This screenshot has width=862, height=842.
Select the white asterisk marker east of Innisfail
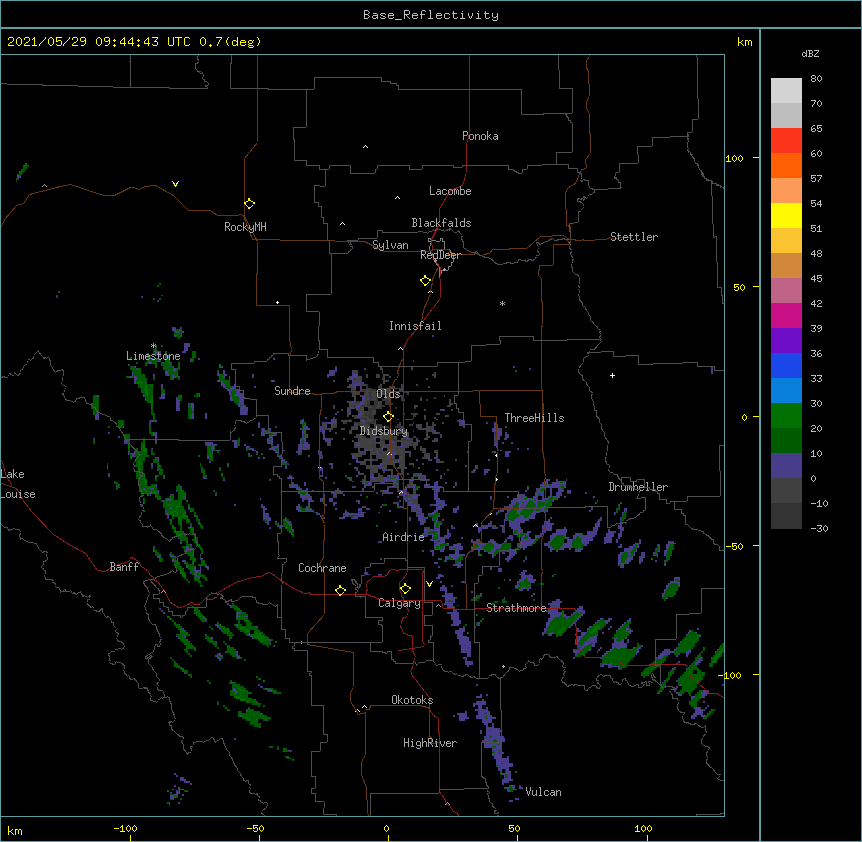click(x=502, y=303)
